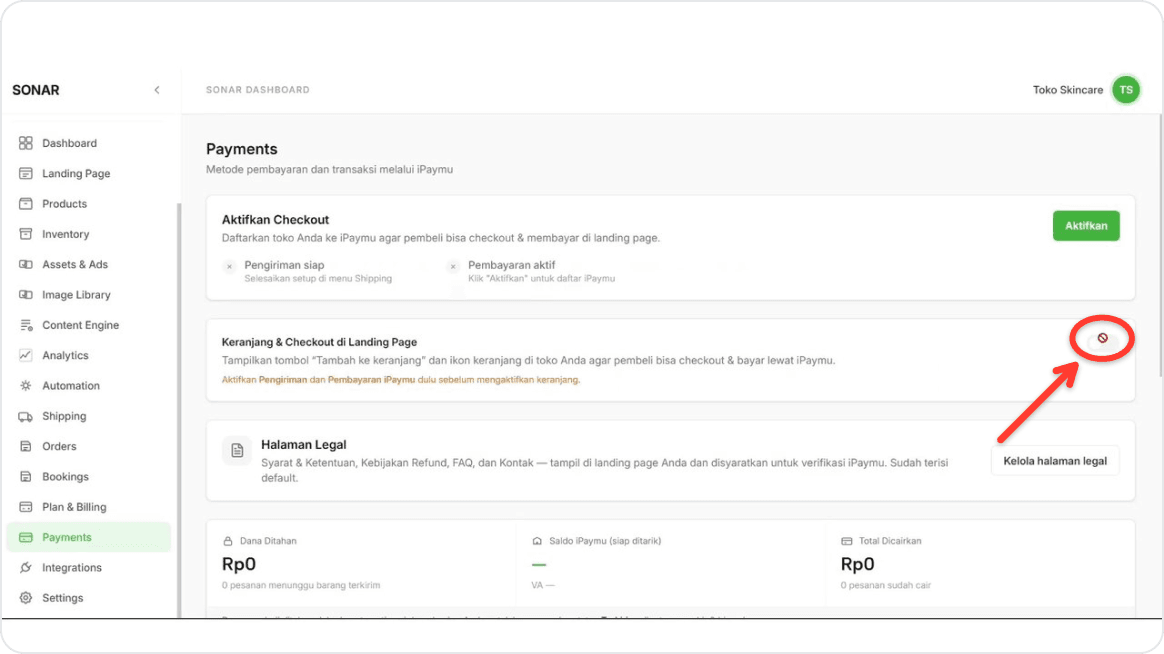Click Kelola halaman legal button
Viewport: 1164px width, 654px height.
(1055, 461)
